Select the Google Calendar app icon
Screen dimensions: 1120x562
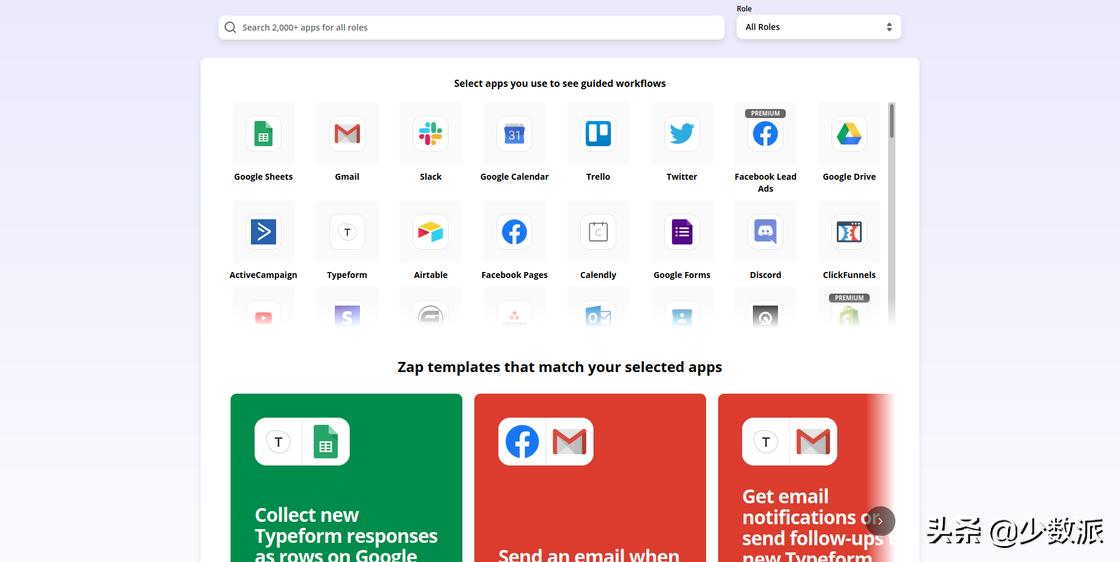point(514,134)
